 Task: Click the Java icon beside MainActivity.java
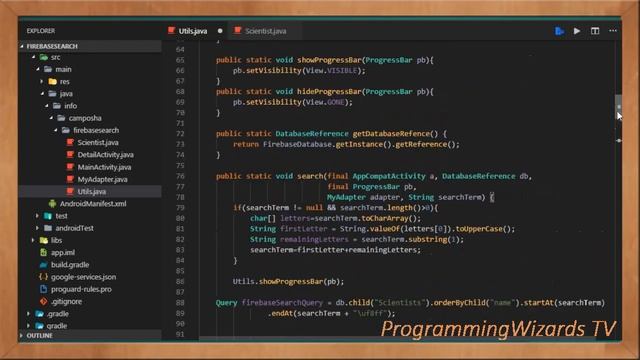tap(70, 167)
